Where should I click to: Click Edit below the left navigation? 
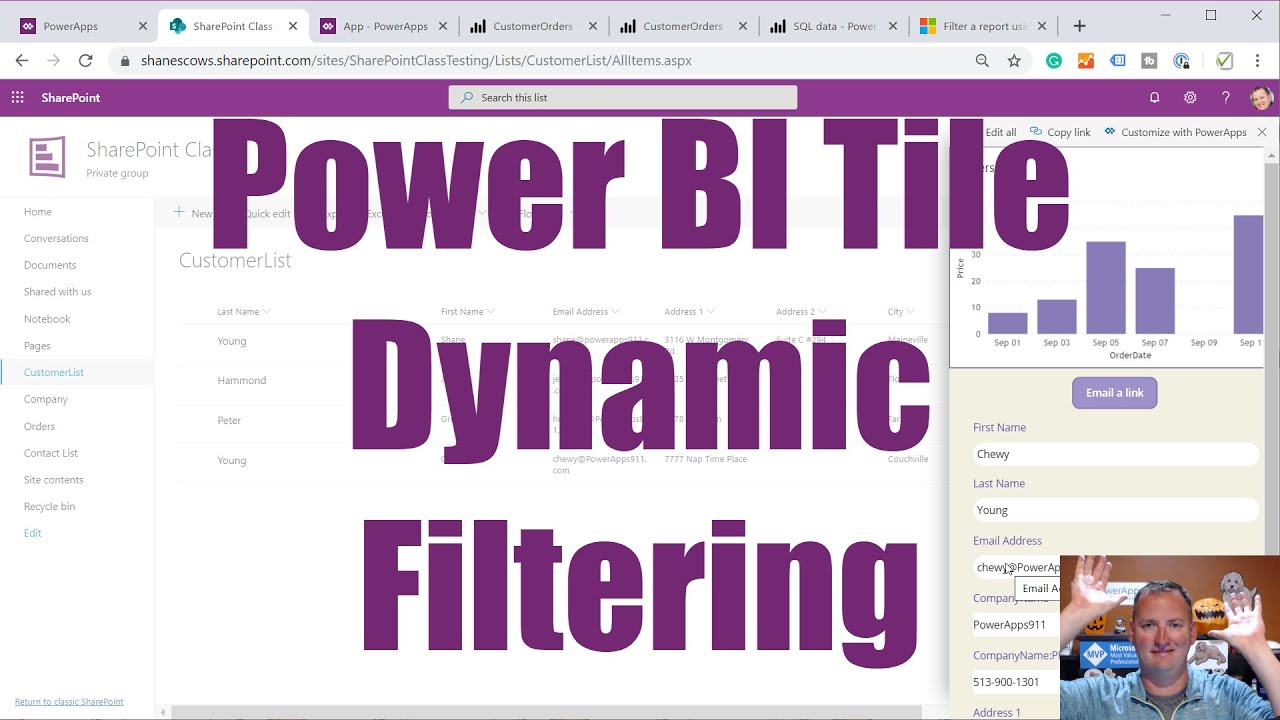[33, 533]
